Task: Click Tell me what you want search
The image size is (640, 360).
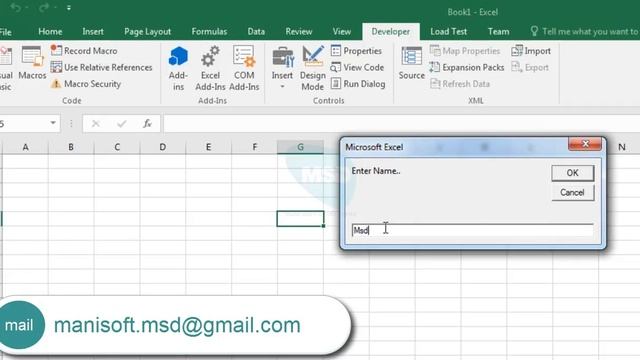Action: [x=584, y=31]
